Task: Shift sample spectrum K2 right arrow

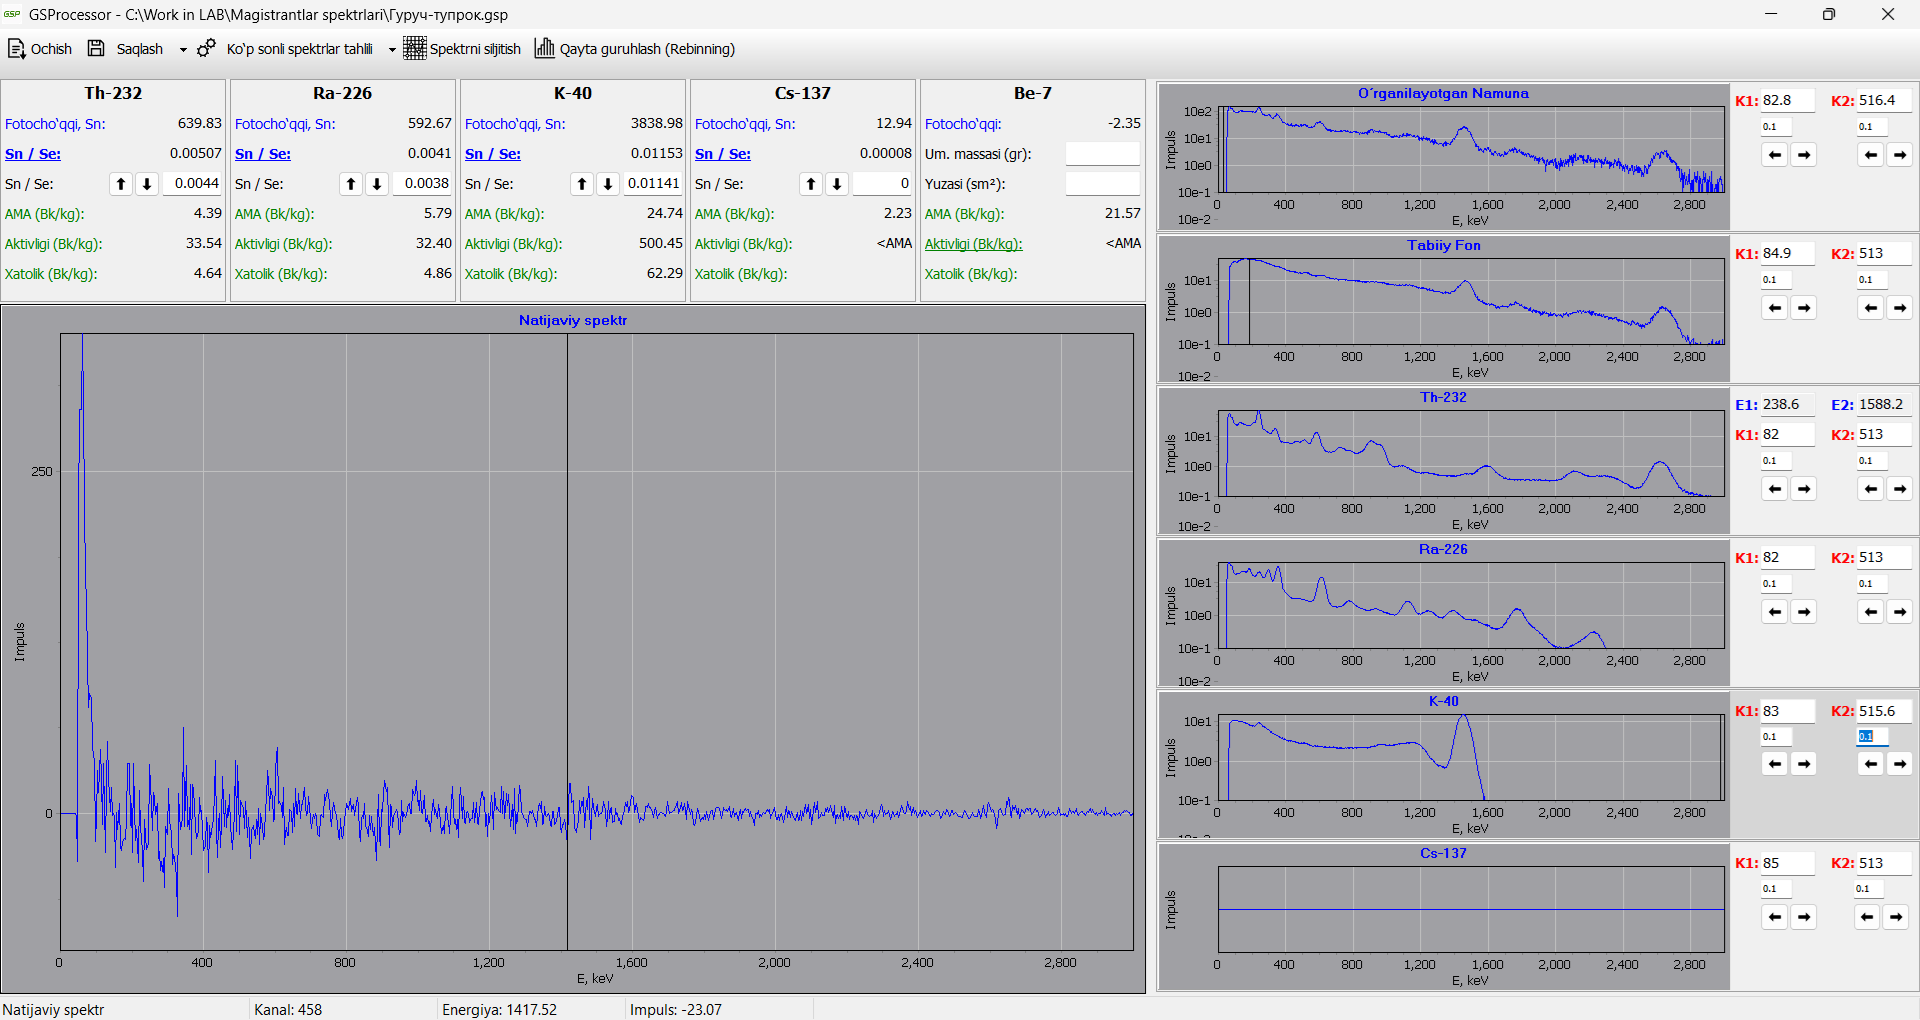Action: [x=1900, y=155]
